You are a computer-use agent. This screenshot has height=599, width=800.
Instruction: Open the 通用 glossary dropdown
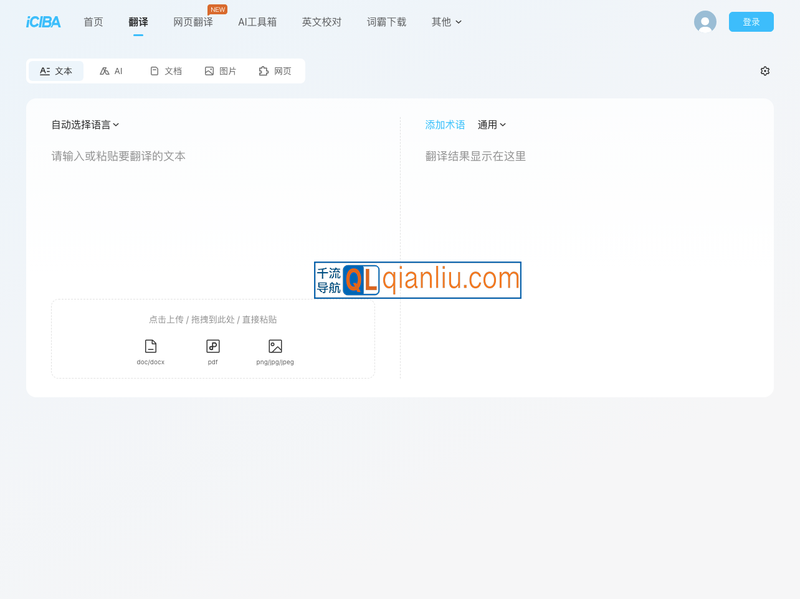click(x=490, y=124)
